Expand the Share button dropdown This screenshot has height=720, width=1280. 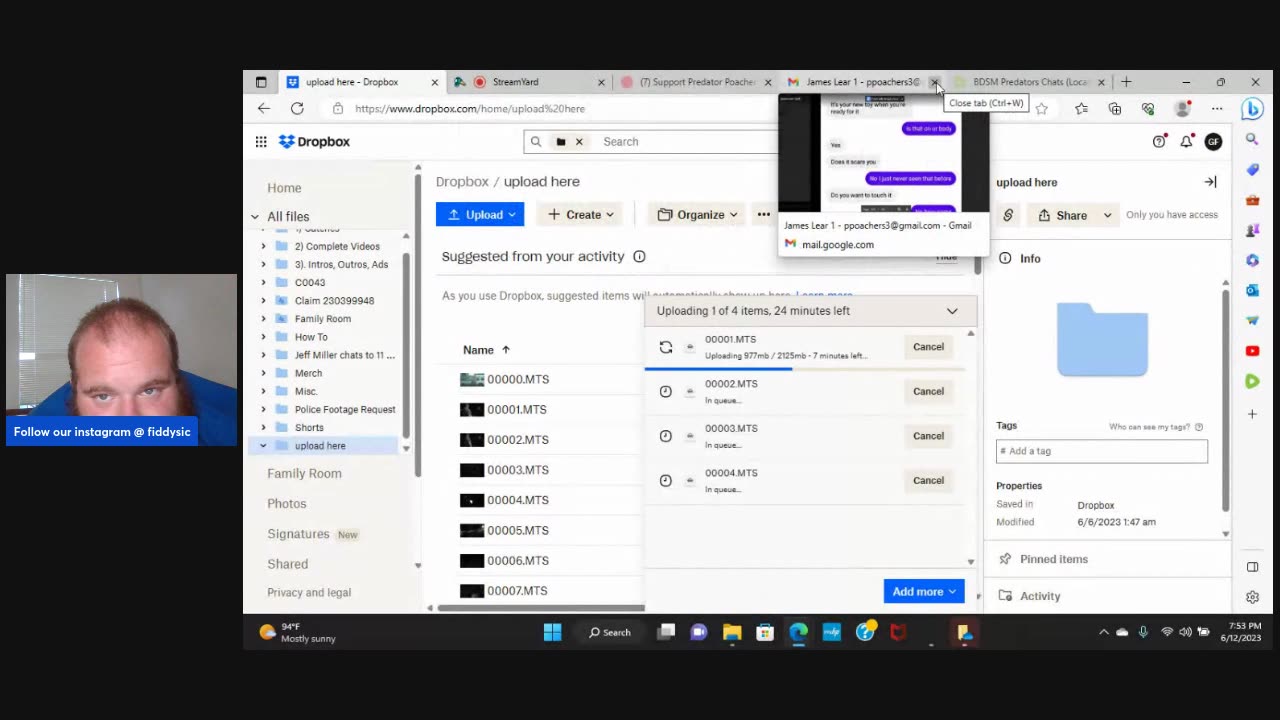point(1107,215)
